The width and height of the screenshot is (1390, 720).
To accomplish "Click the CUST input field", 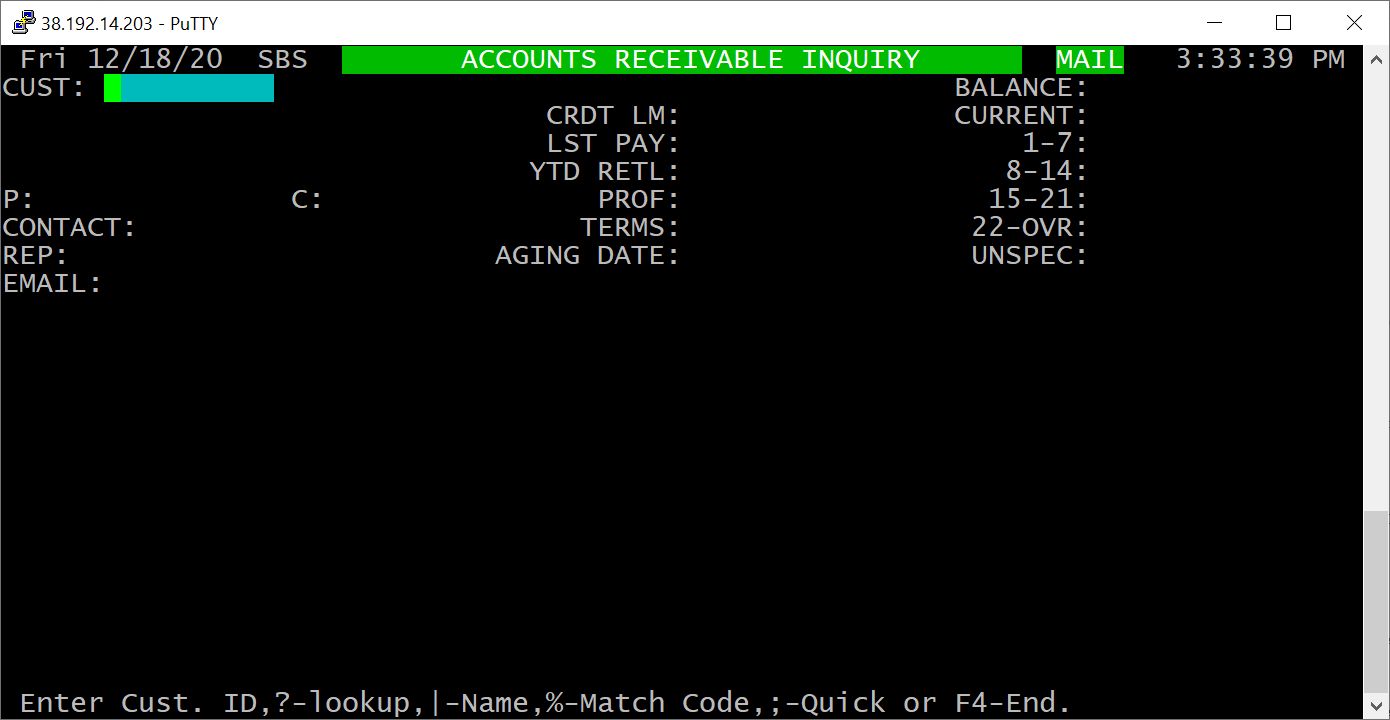I will [189, 88].
